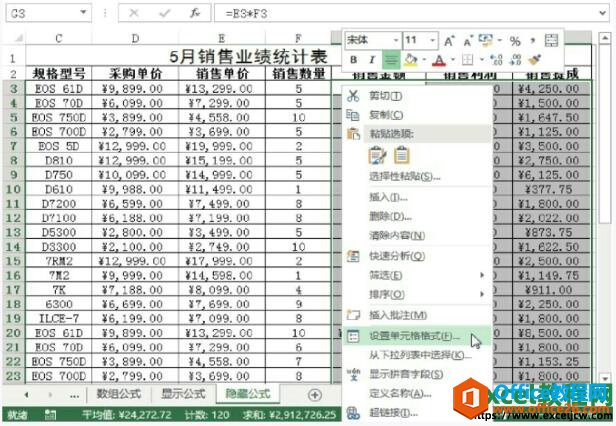This screenshot has height=426, width=616.
Task: Click the Merge and Center icon in the mini toolbar
Action: pyautogui.click(x=551, y=40)
